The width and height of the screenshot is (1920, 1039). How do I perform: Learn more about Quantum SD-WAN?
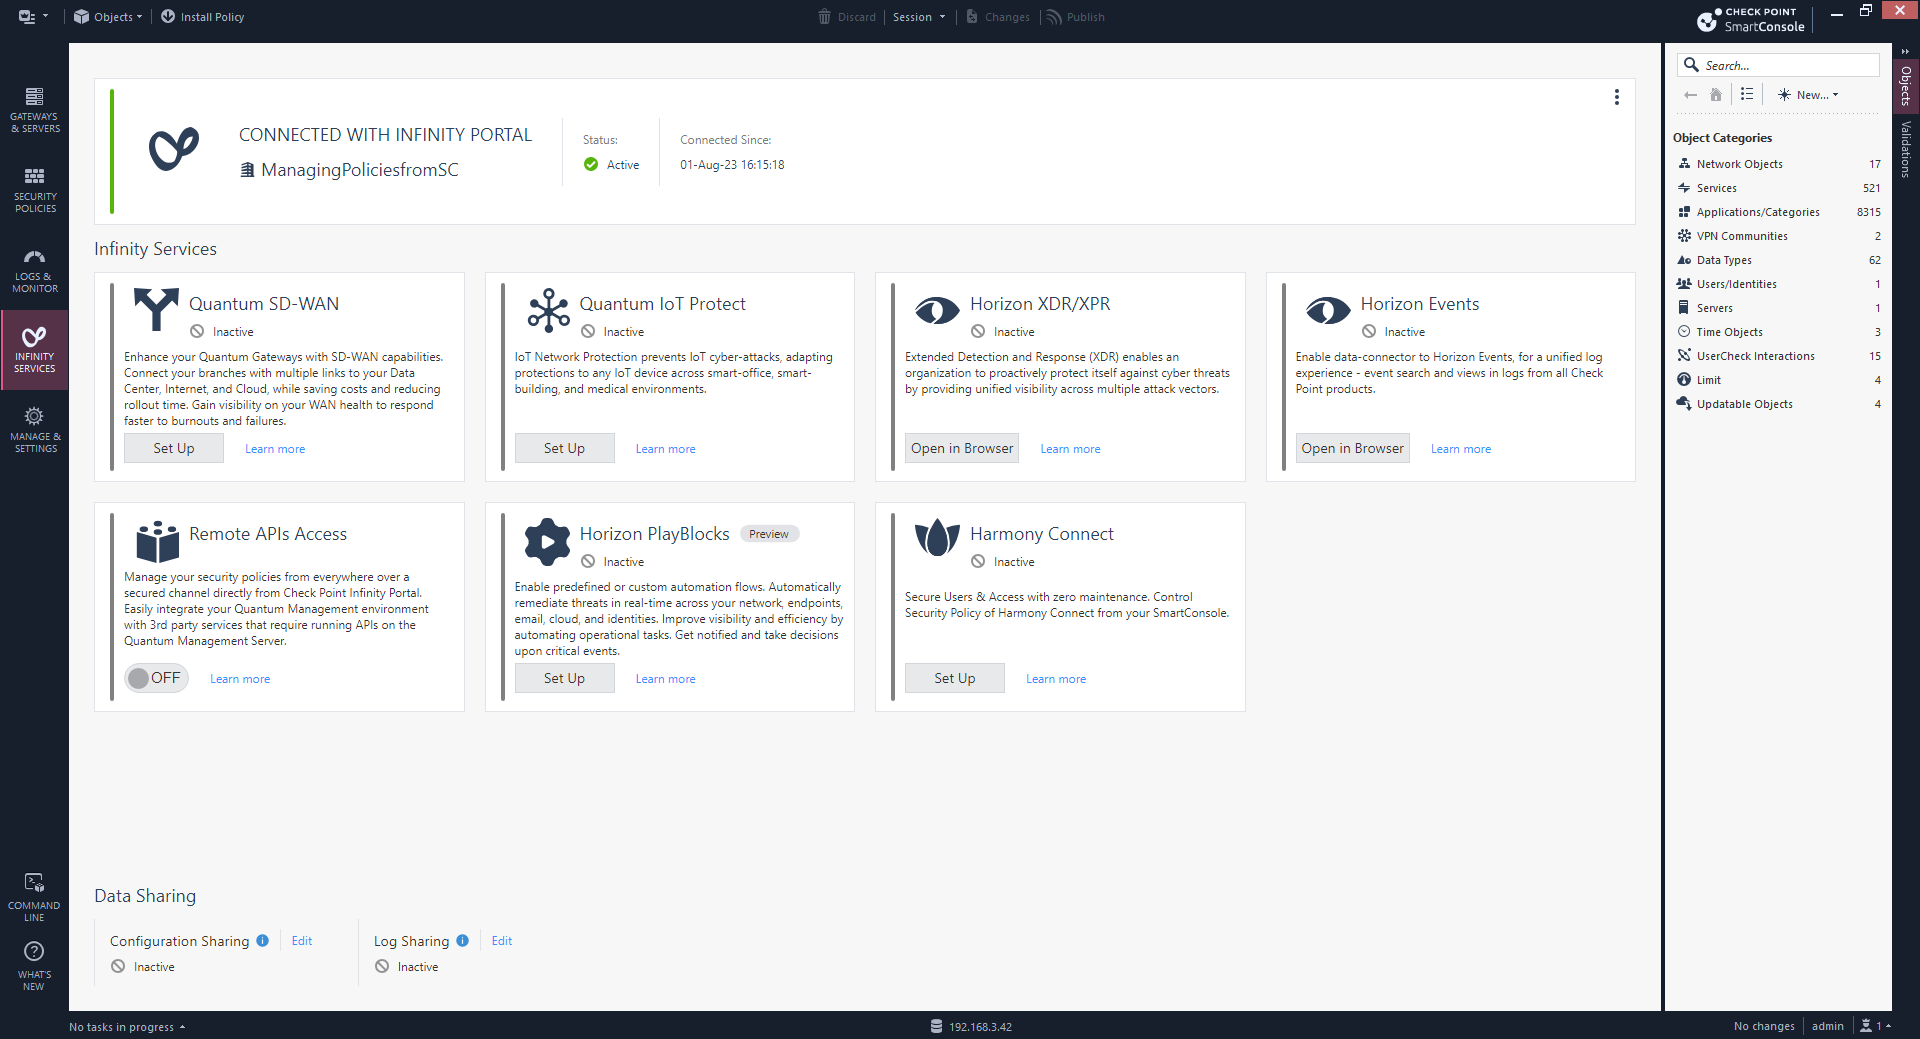(x=275, y=449)
